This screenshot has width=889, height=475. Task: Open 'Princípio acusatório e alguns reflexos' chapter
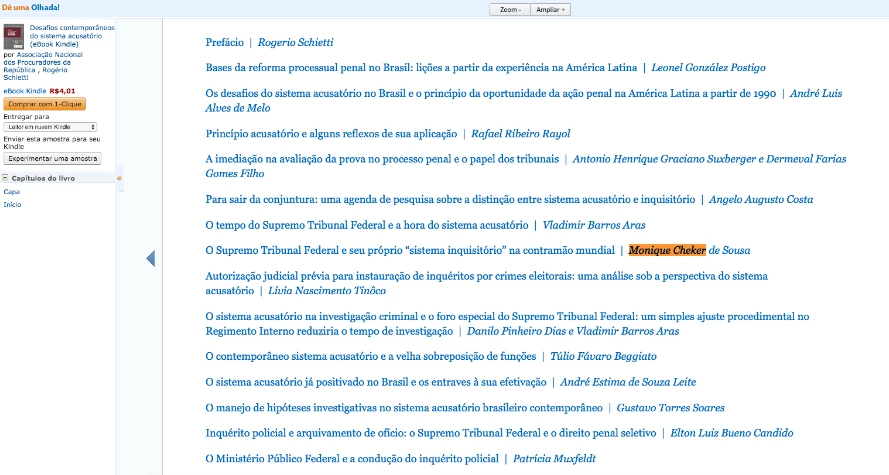(x=330, y=134)
